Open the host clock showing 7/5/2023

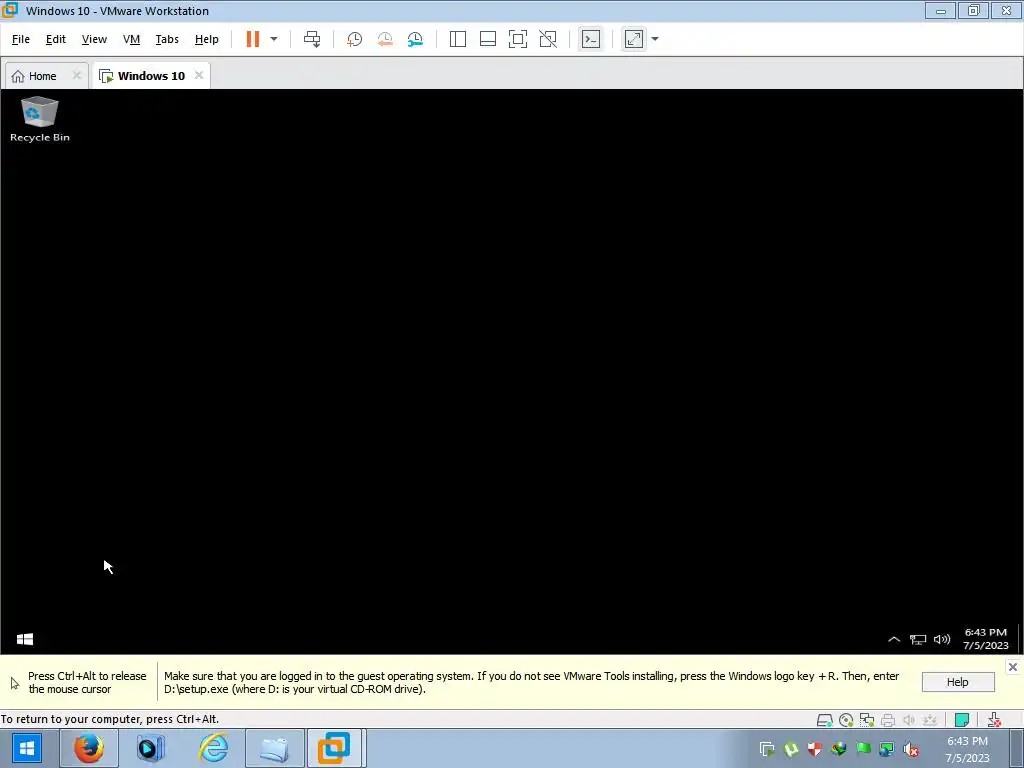tap(967, 749)
